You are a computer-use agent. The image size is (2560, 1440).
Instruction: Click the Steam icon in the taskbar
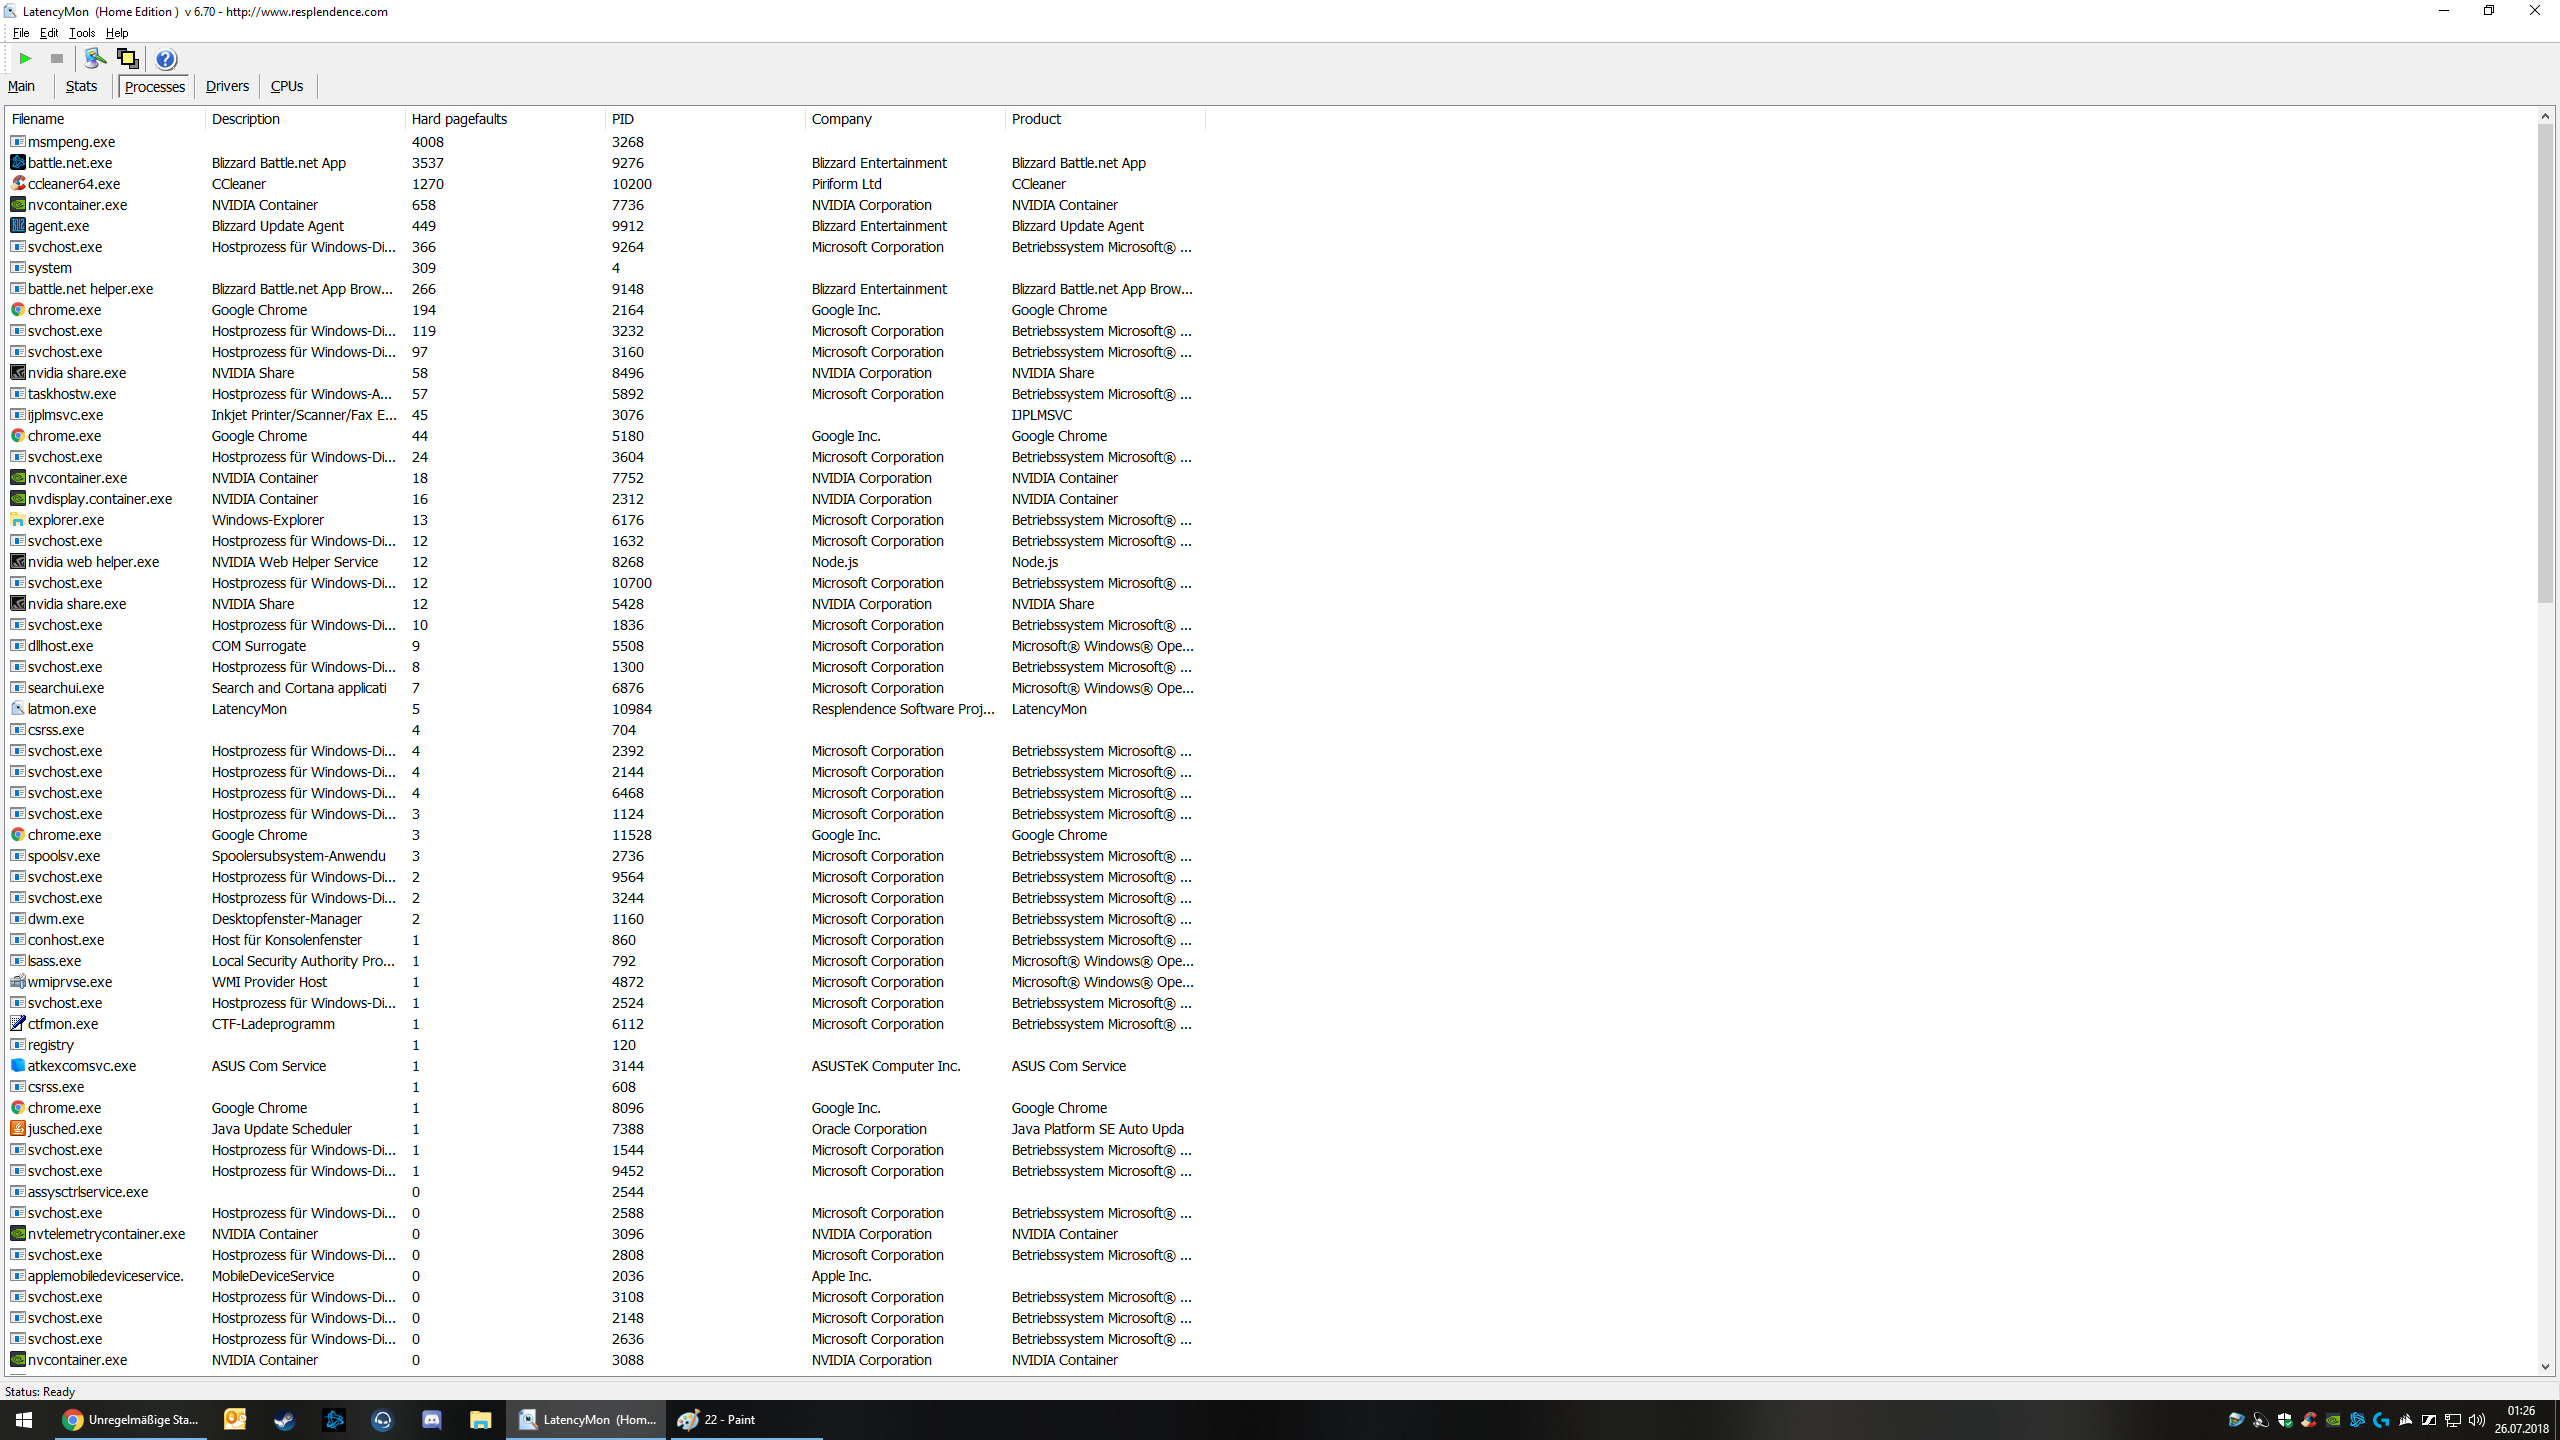point(284,1420)
